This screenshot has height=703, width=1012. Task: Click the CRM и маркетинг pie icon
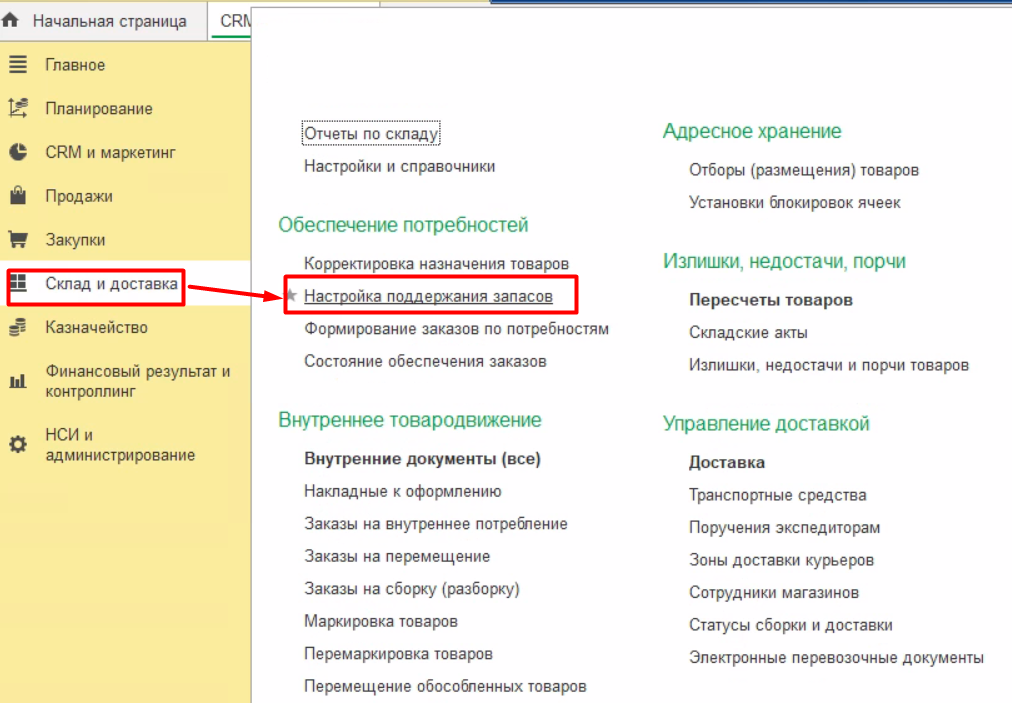pos(17,153)
